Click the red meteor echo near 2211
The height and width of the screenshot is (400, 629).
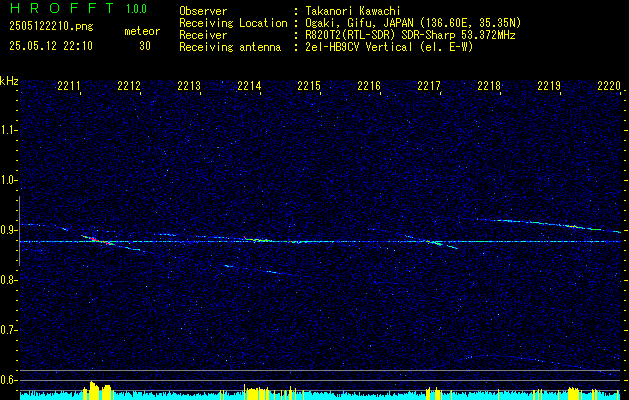(97, 240)
